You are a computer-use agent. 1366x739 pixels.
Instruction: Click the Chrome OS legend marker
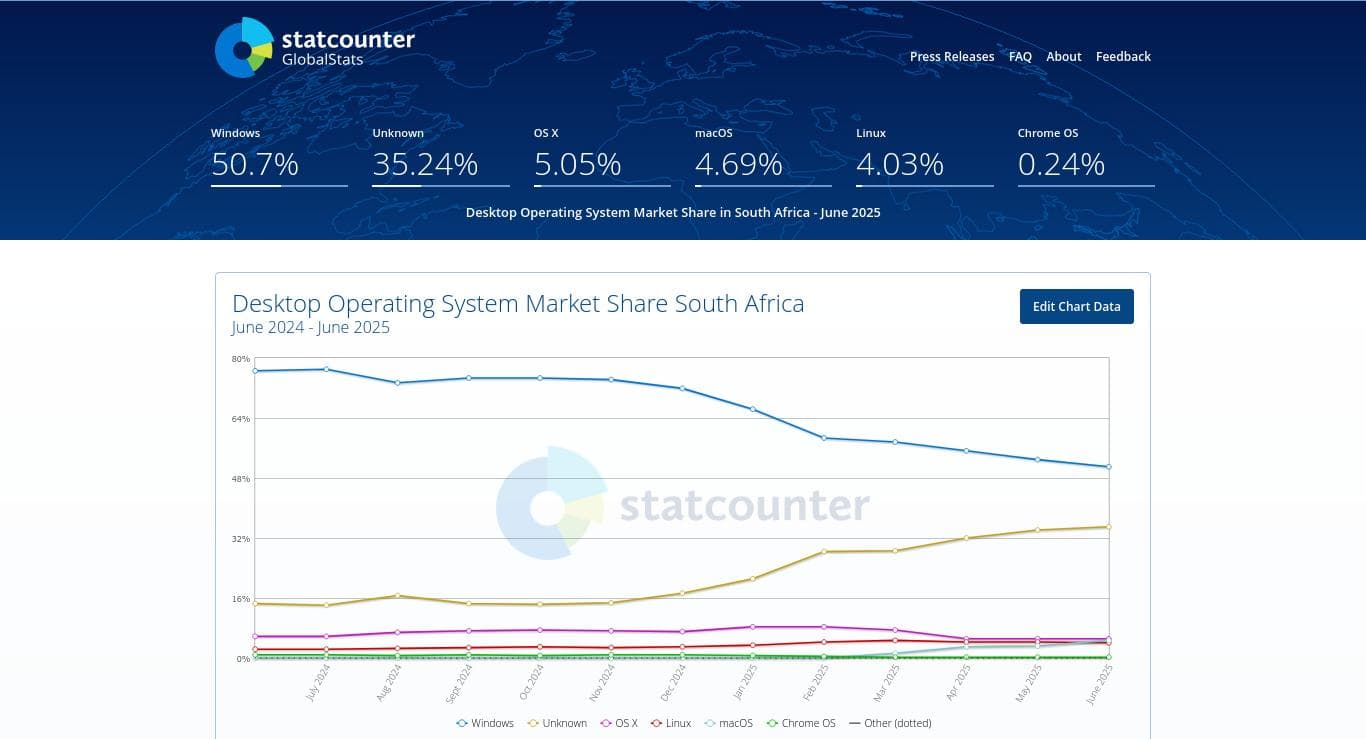point(772,723)
